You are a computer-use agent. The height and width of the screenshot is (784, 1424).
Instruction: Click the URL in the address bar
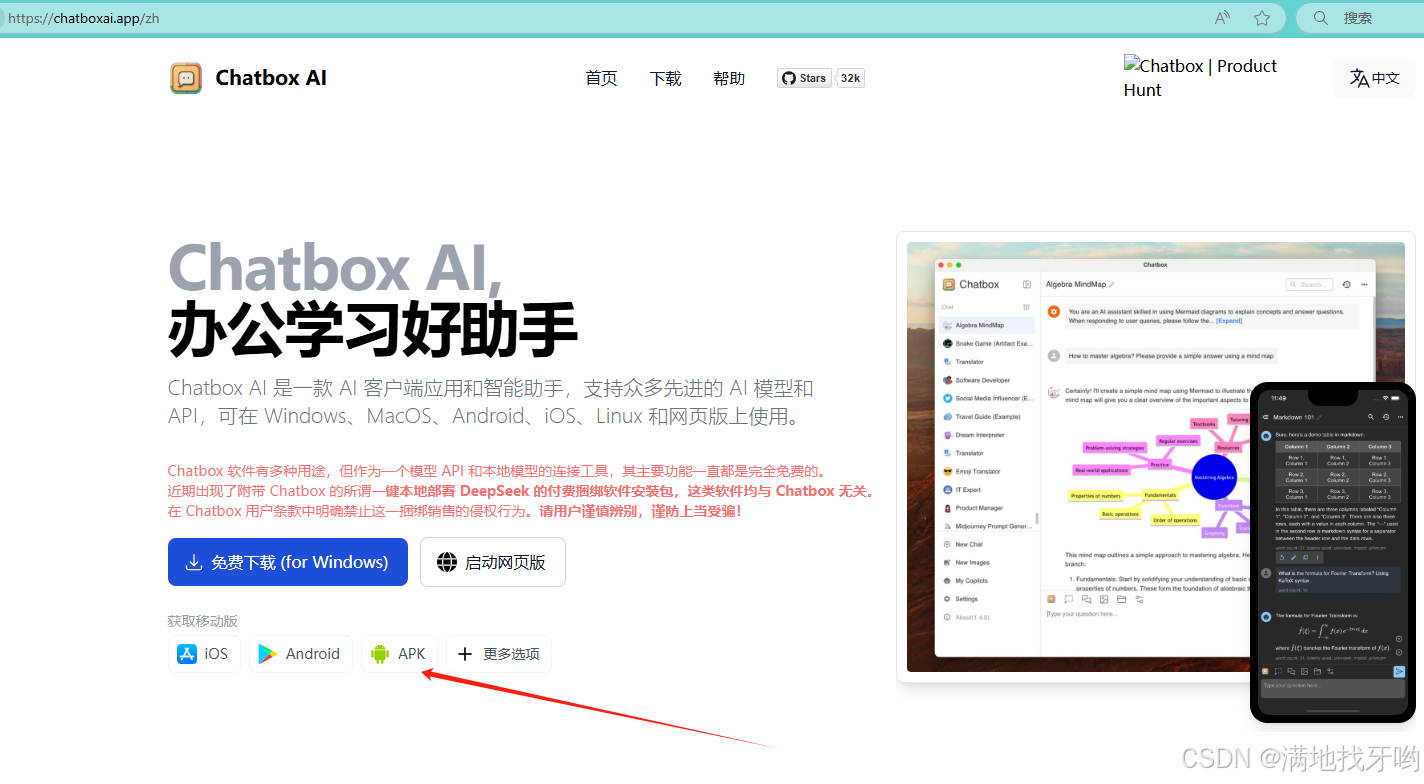click(83, 18)
